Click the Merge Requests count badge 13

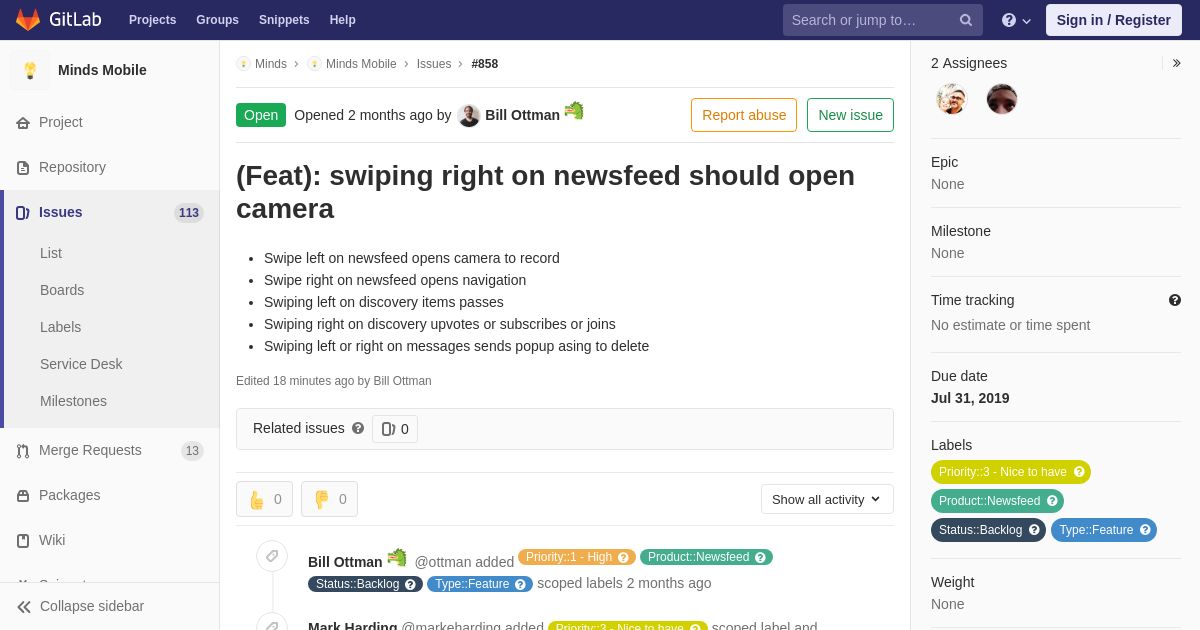click(192, 451)
